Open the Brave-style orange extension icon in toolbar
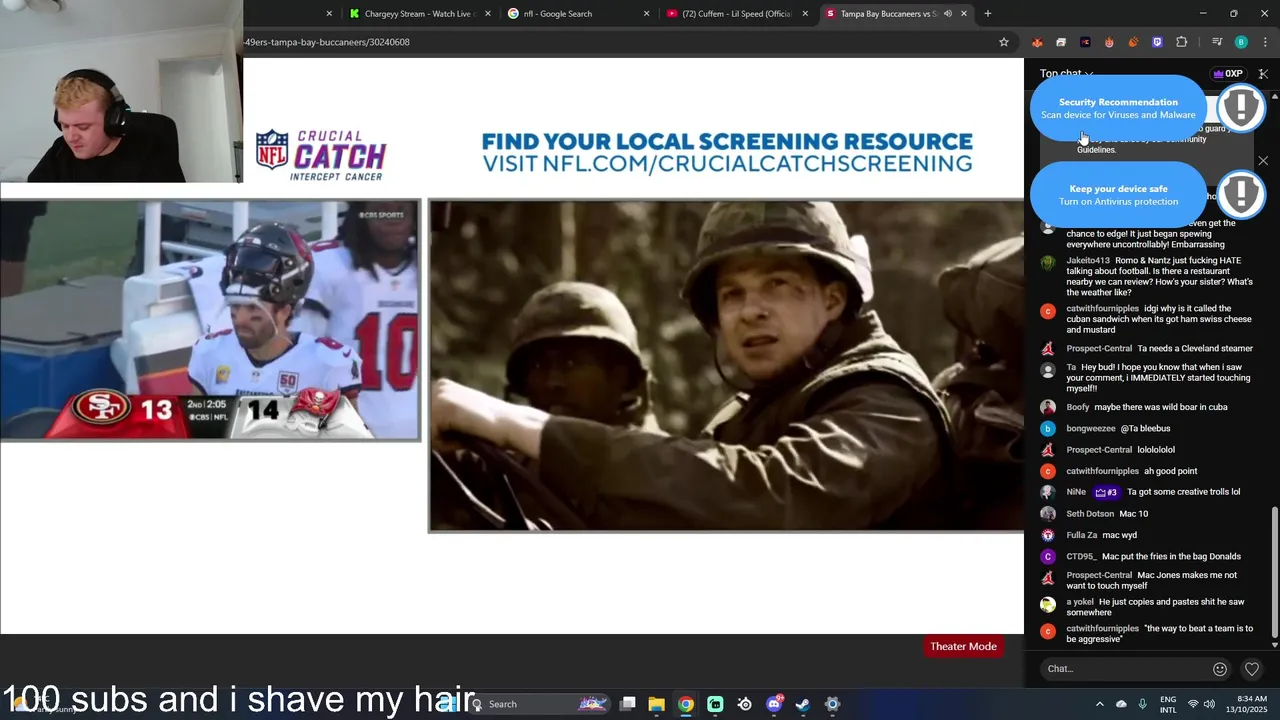This screenshot has height=720, width=1280. [1037, 42]
